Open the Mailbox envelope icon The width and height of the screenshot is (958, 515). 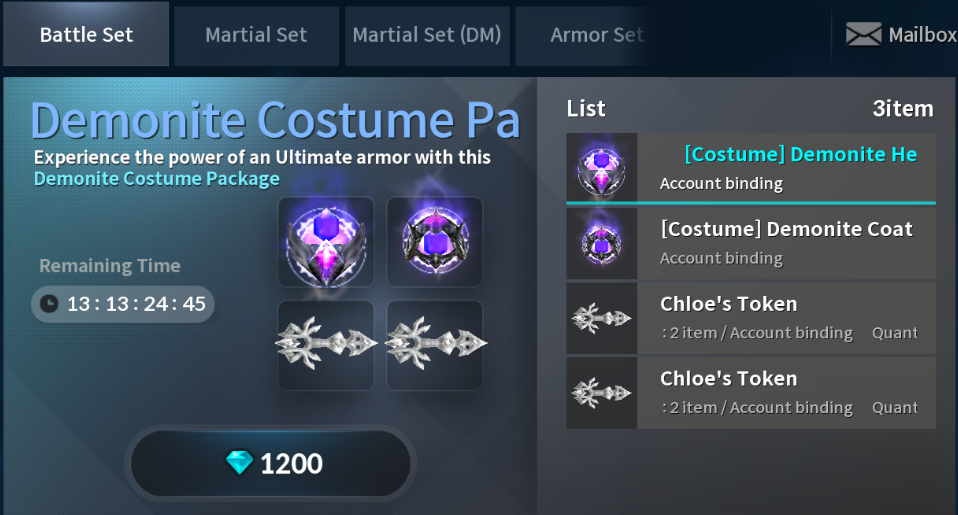click(863, 35)
